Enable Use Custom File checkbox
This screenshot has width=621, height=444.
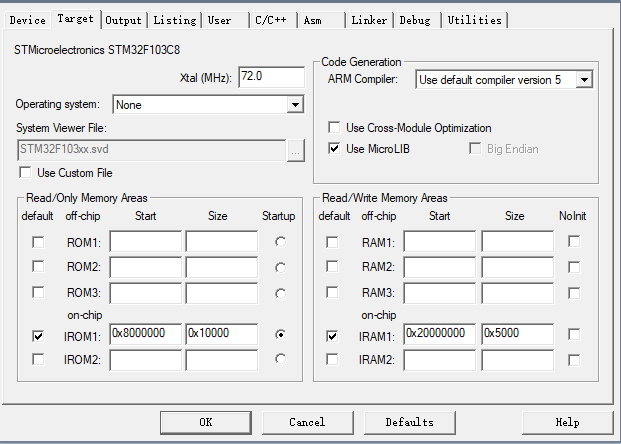[25, 173]
